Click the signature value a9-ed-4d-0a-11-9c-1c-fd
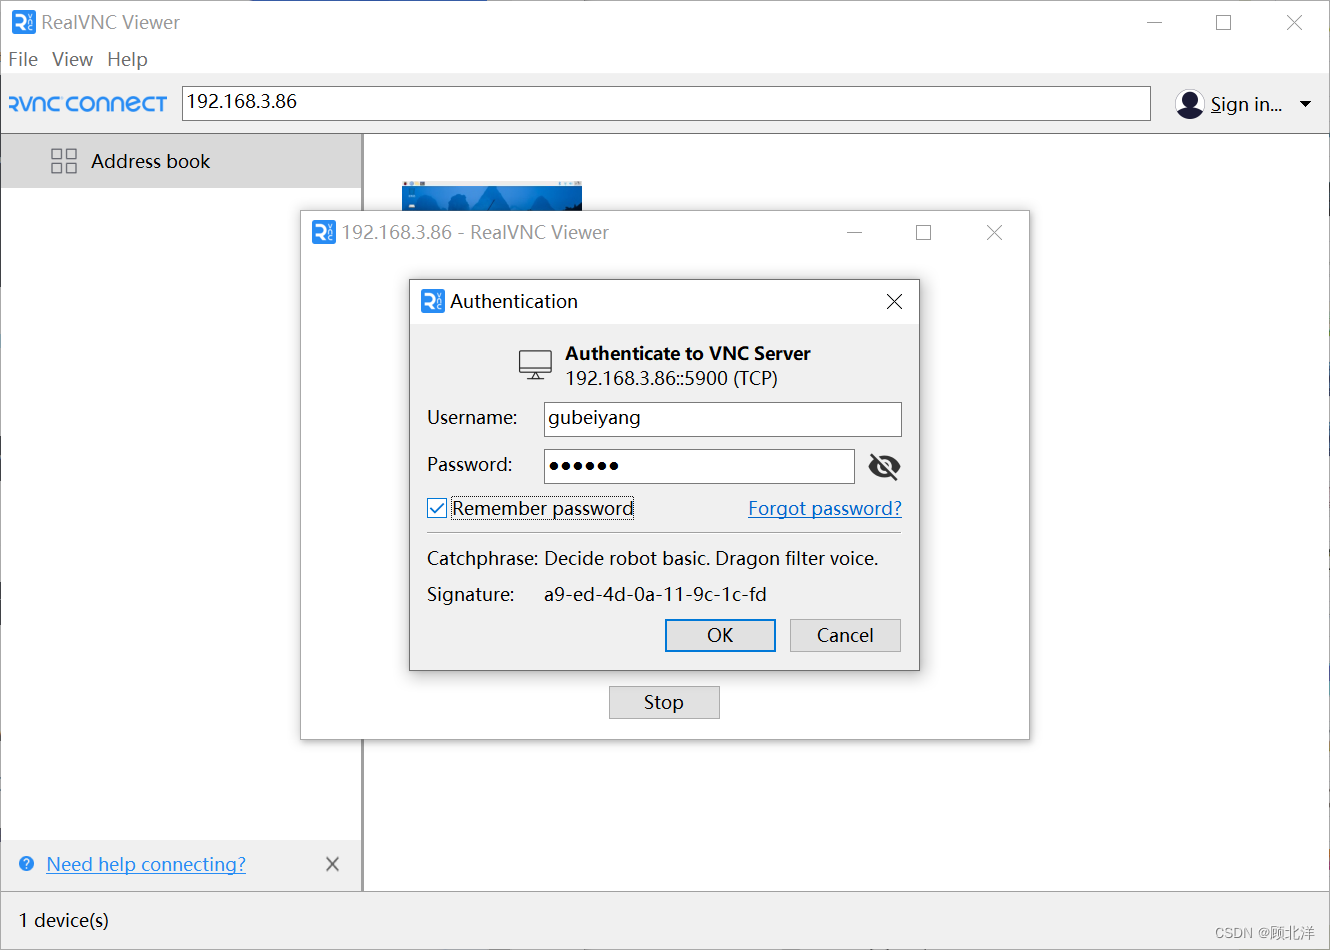The width and height of the screenshot is (1330, 950). tap(655, 594)
